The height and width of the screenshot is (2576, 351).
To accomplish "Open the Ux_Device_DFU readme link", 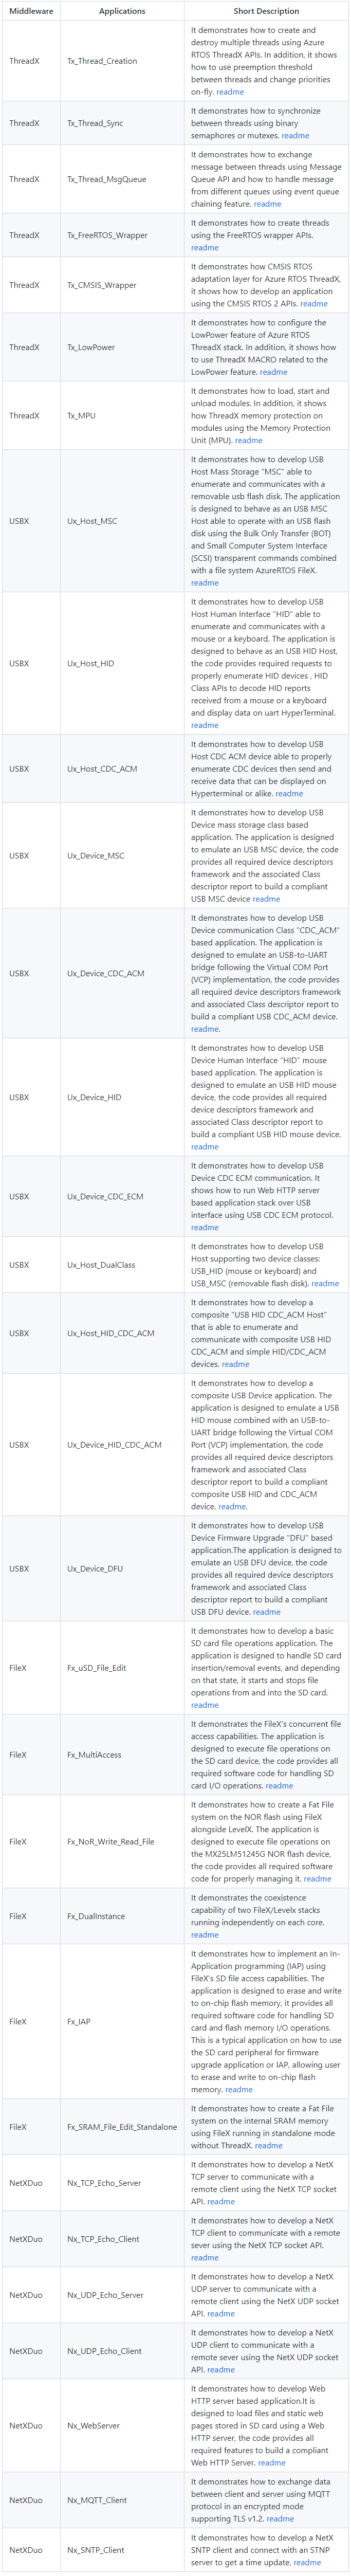I will (x=267, y=1612).
